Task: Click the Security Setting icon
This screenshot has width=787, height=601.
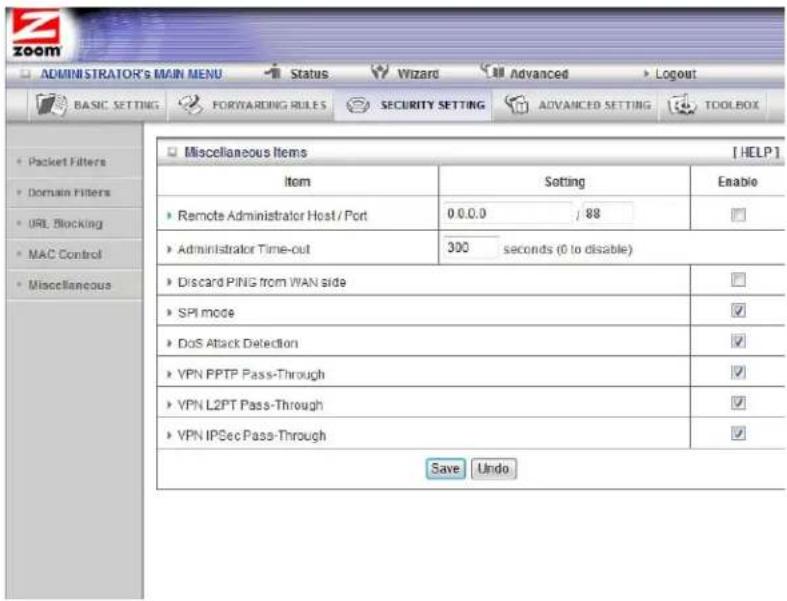Action: click(x=358, y=105)
